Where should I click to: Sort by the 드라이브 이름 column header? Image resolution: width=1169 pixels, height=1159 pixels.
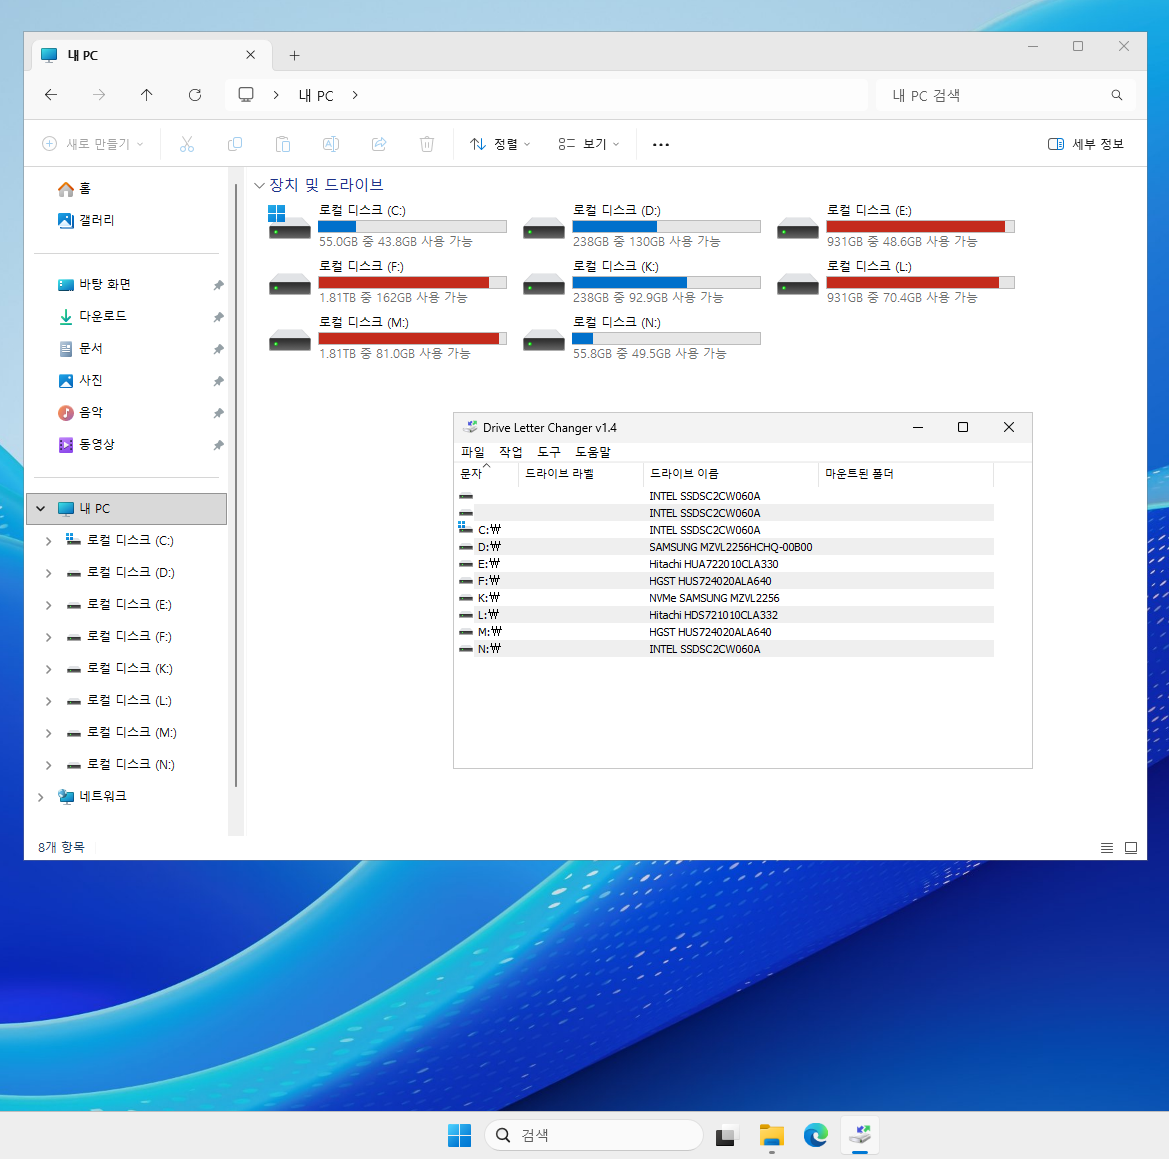731,474
